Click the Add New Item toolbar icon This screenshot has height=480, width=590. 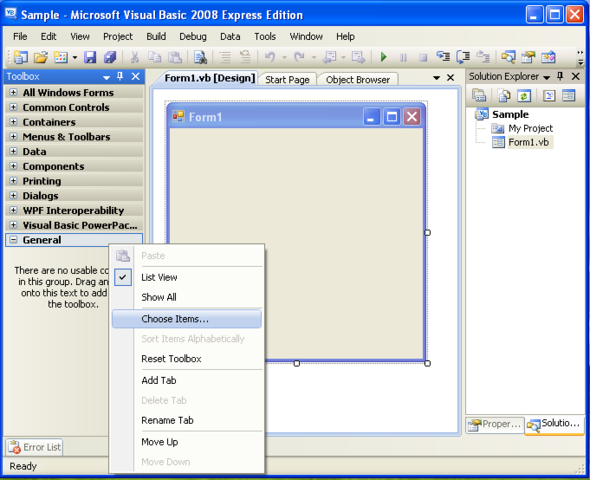[61, 57]
